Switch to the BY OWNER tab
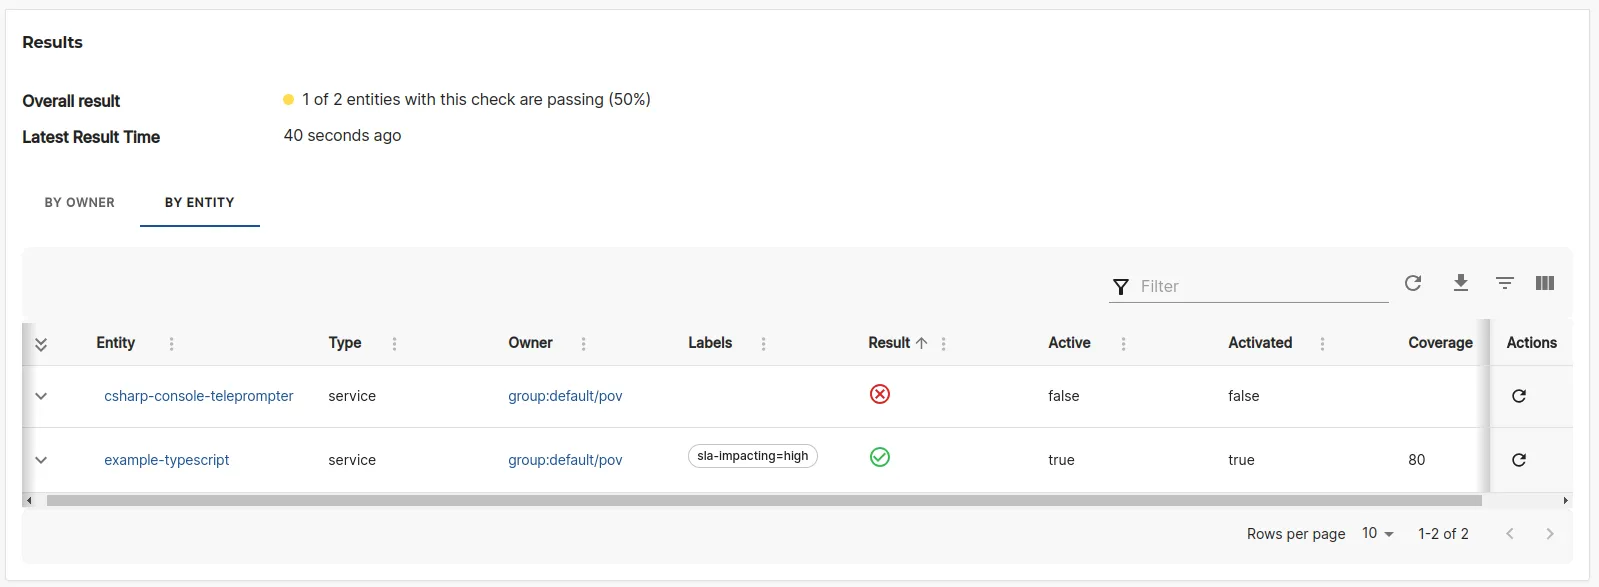Viewport: 1599px width, 587px height. point(79,202)
